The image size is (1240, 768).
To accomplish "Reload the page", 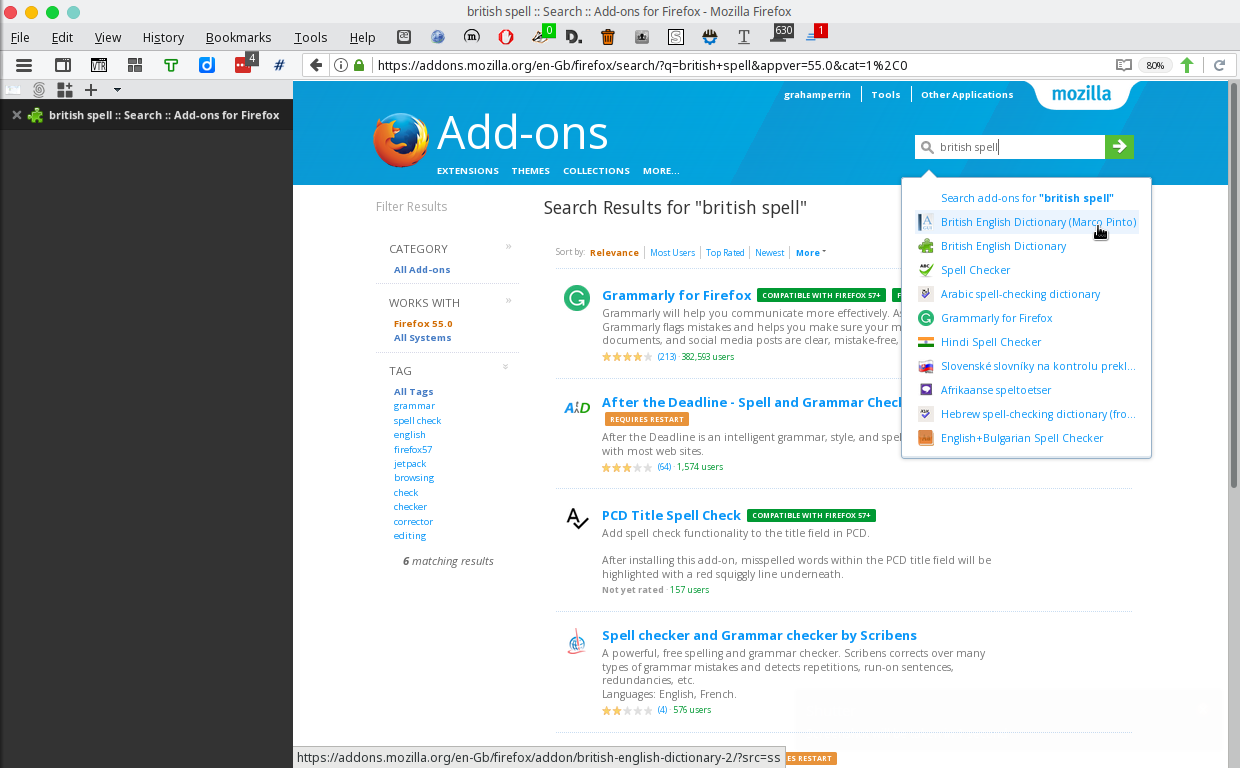I will [1219, 65].
